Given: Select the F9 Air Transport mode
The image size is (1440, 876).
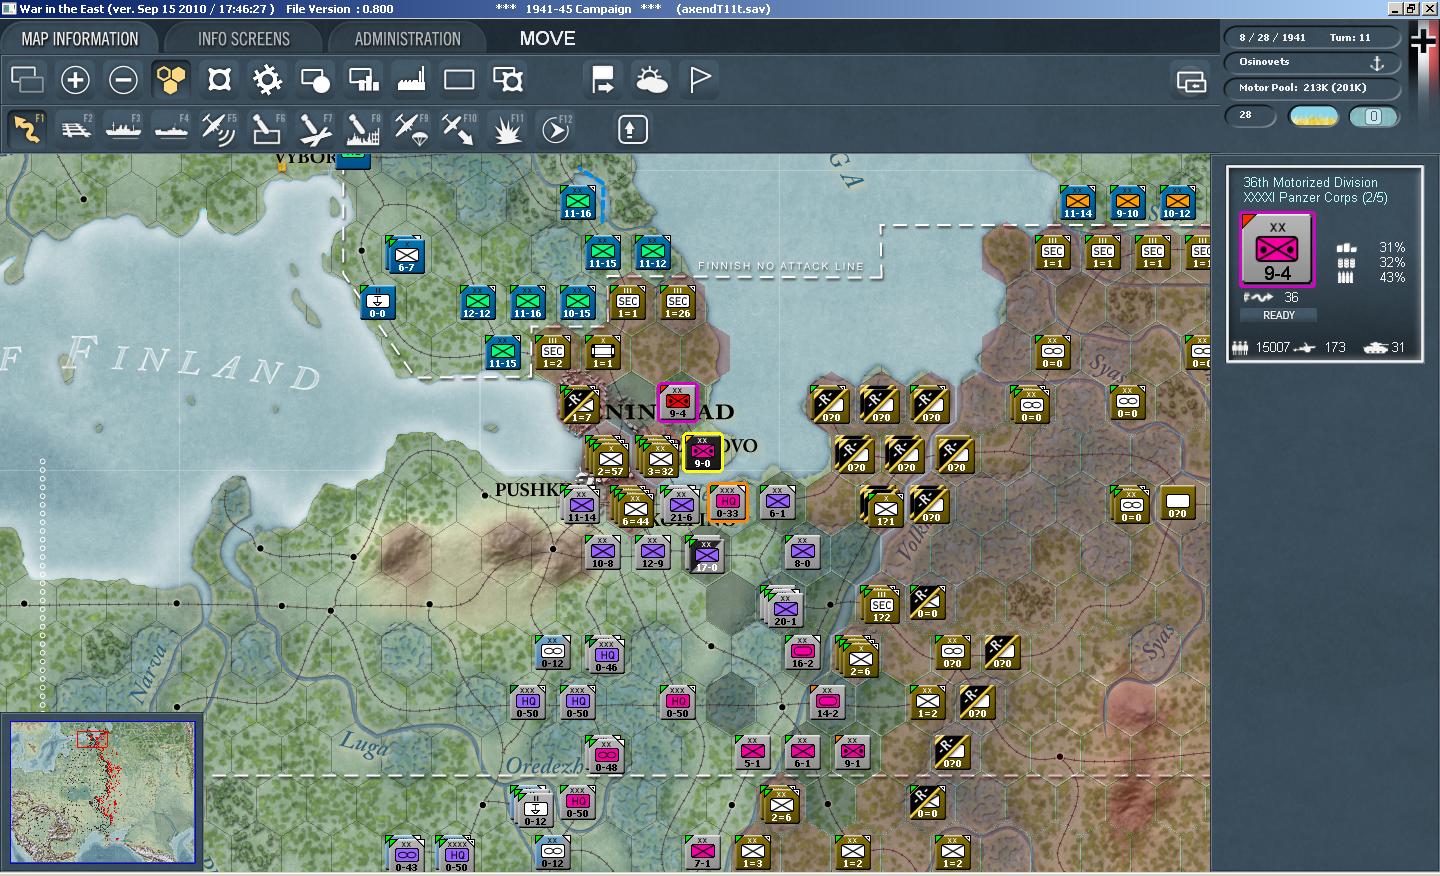Looking at the screenshot, I should (411, 129).
